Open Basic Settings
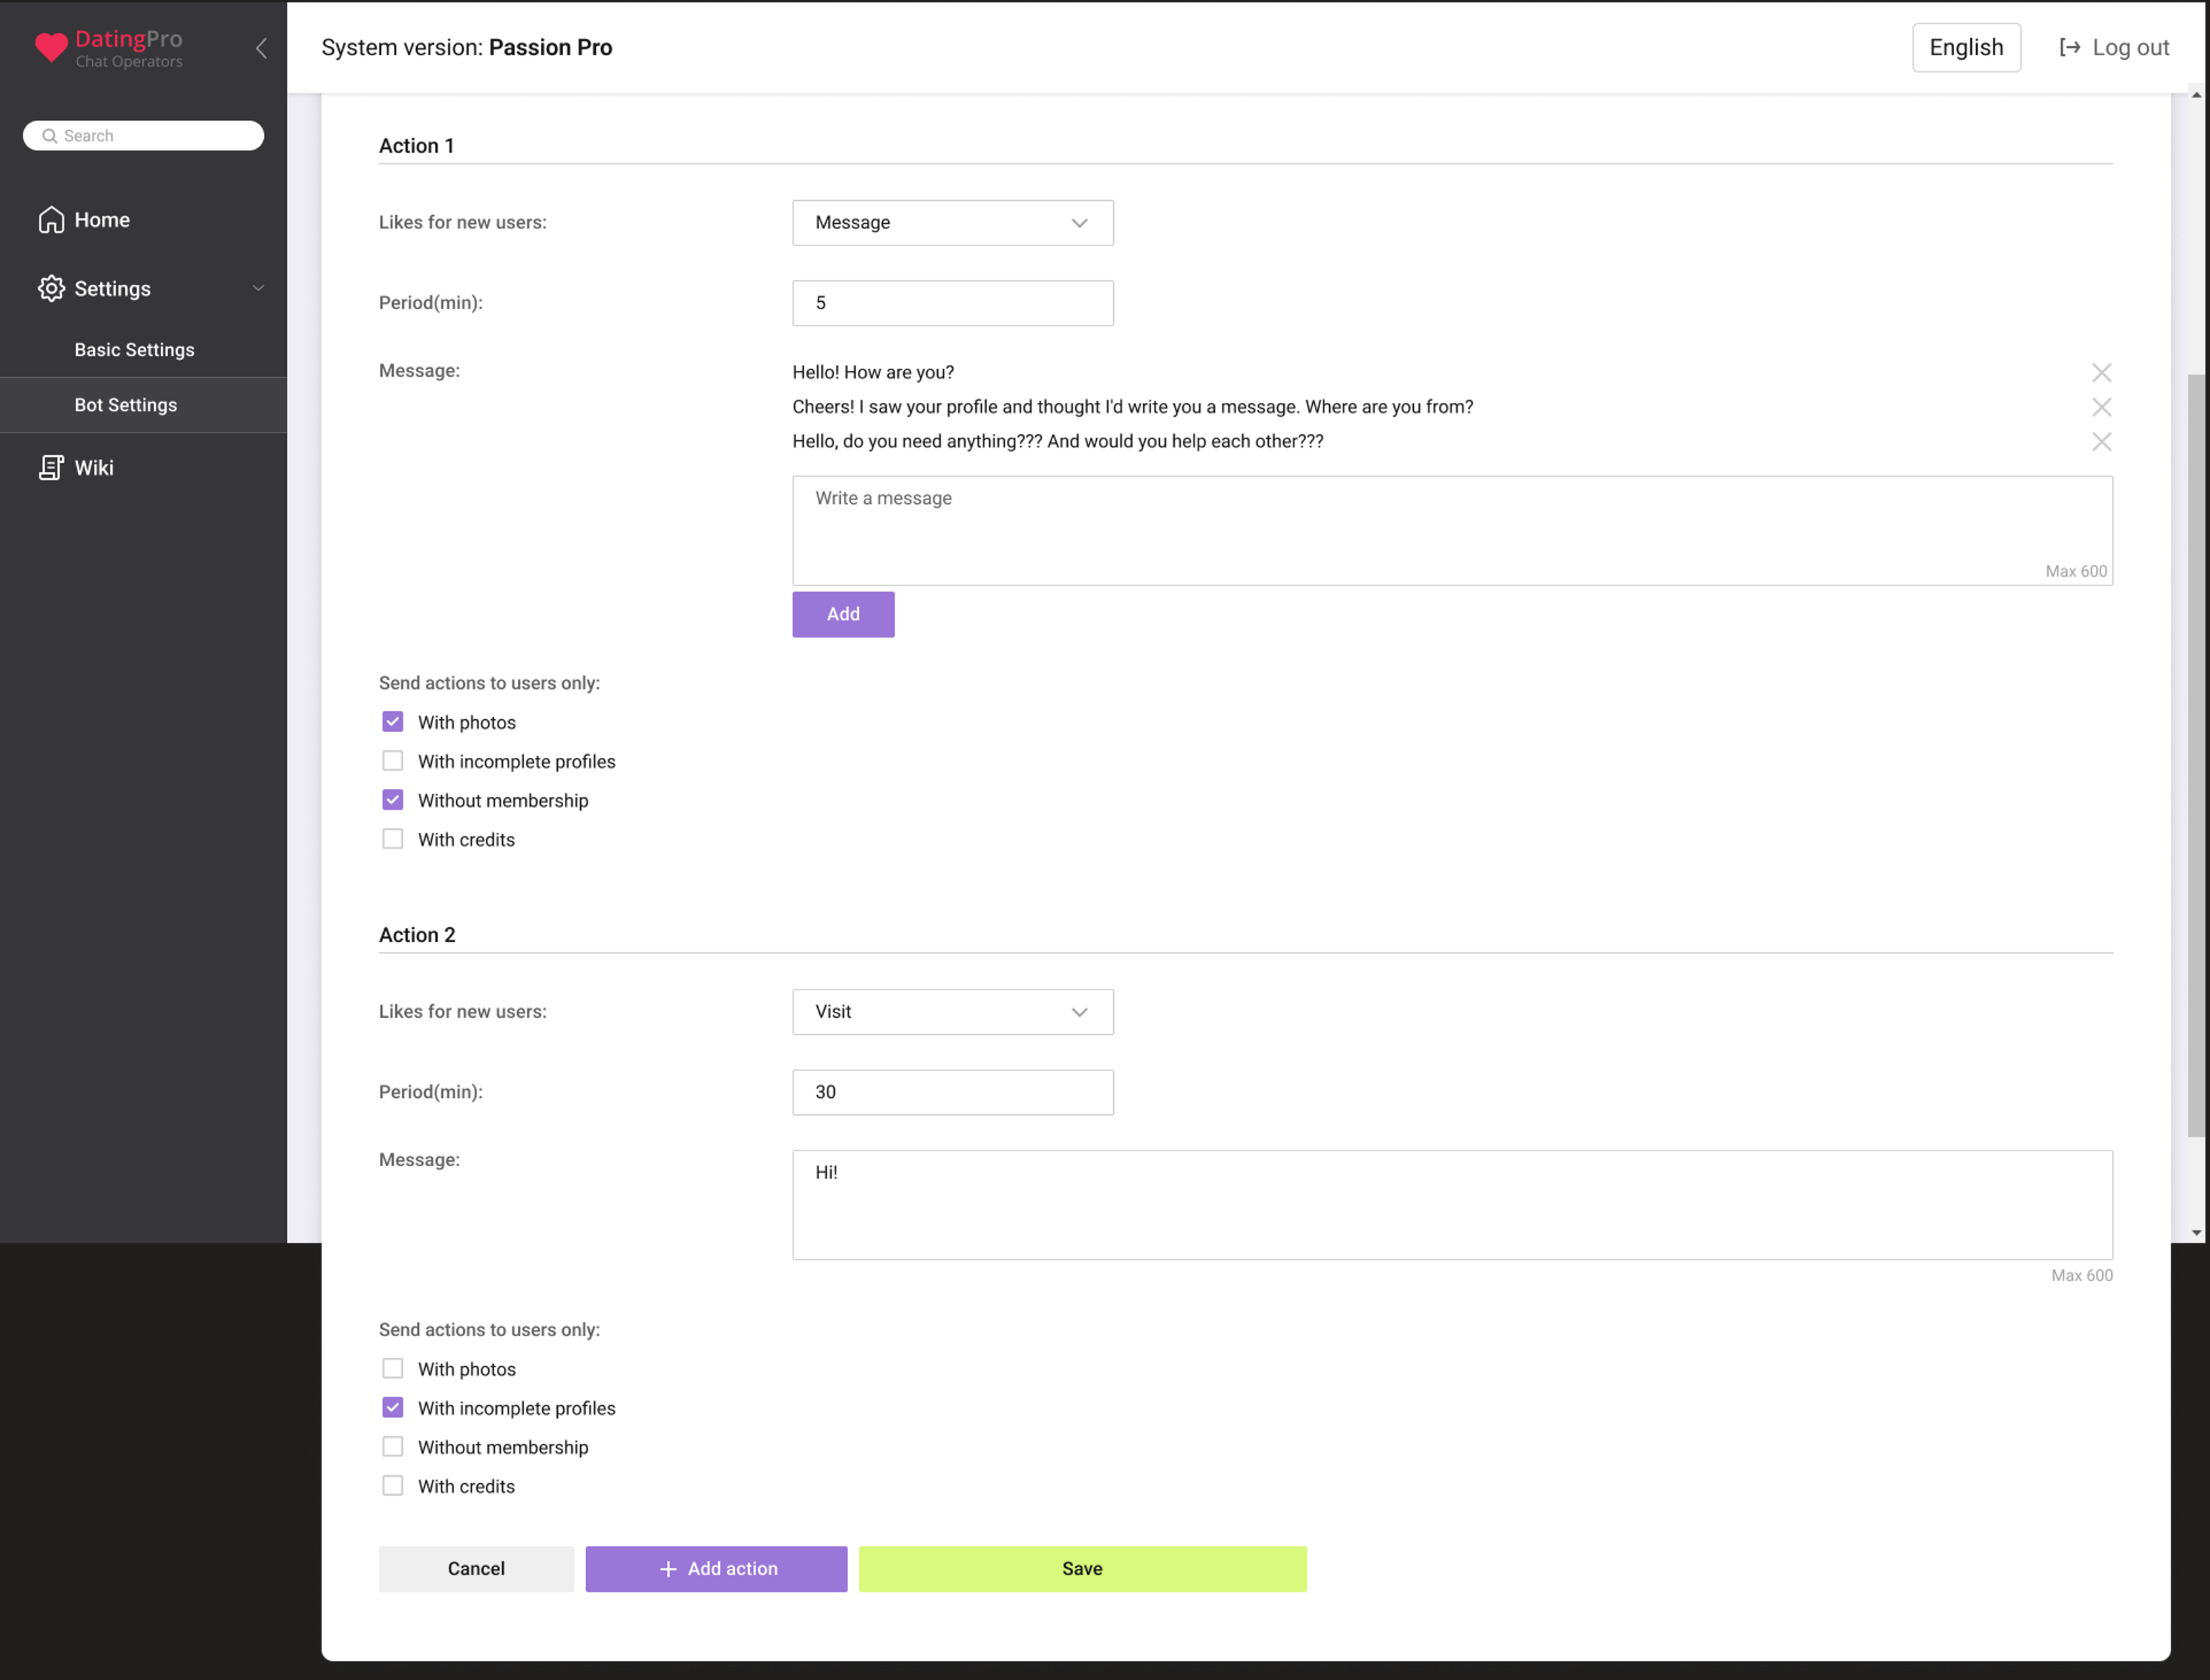 [134, 350]
